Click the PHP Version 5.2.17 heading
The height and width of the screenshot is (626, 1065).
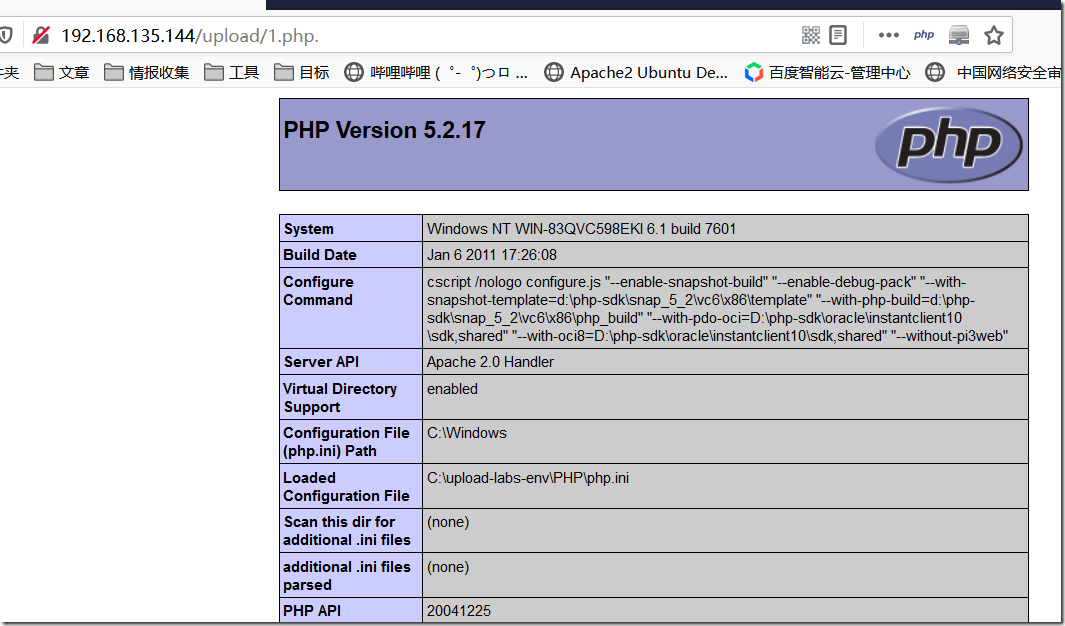point(384,130)
